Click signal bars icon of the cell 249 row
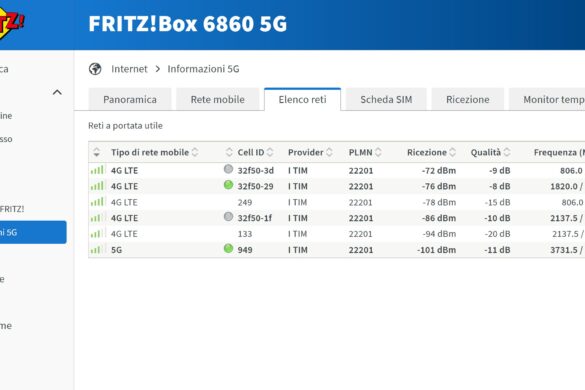Image resolution: width=585 pixels, height=390 pixels. pos(97,202)
